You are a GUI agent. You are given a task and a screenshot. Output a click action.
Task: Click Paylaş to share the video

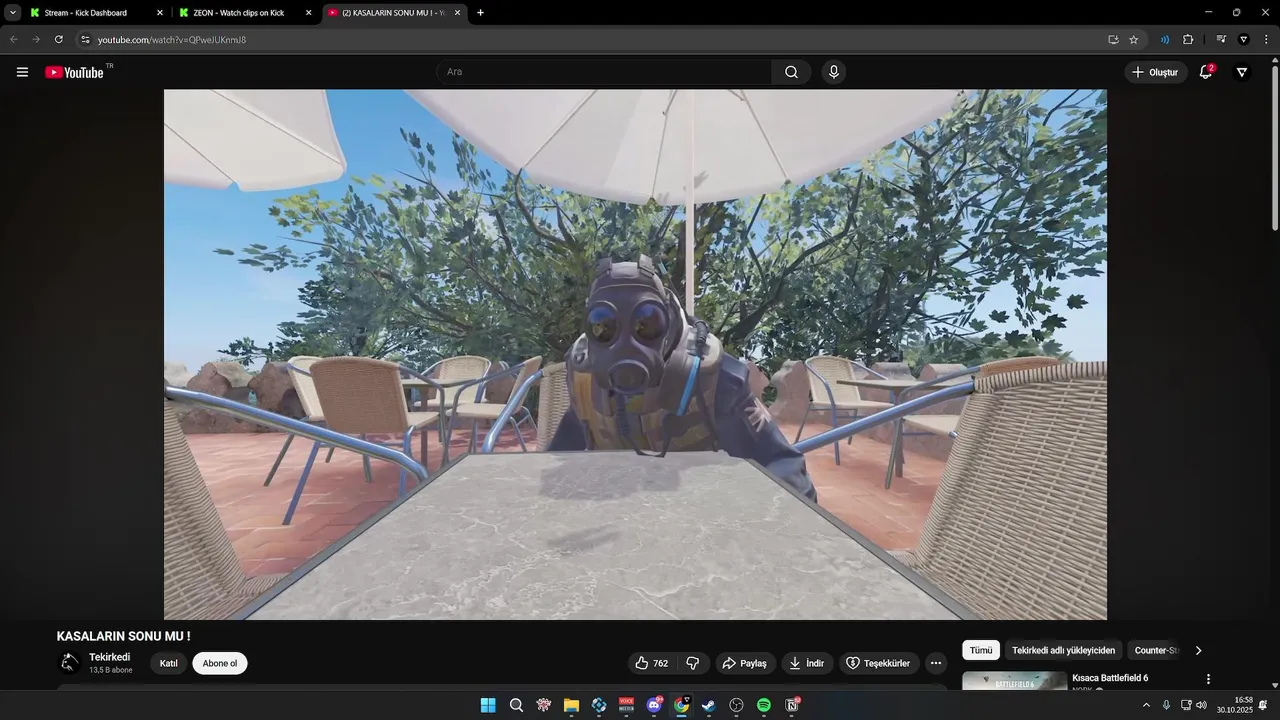coord(744,663)
